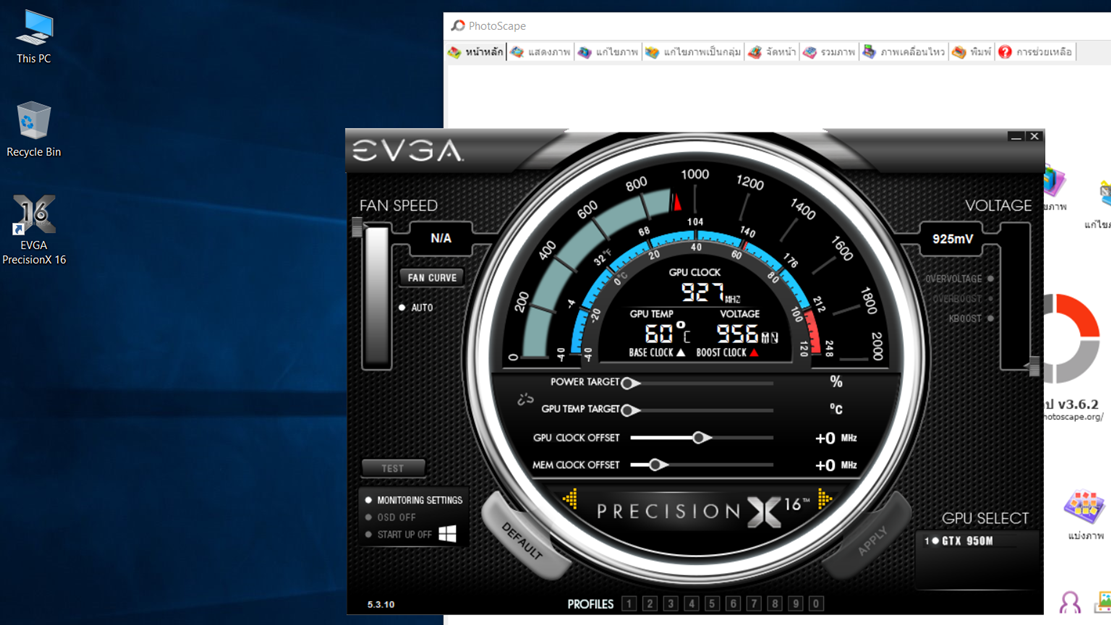Click the 925mV voltage value field
Viewport: 1111px width, 625px height.
952,239
